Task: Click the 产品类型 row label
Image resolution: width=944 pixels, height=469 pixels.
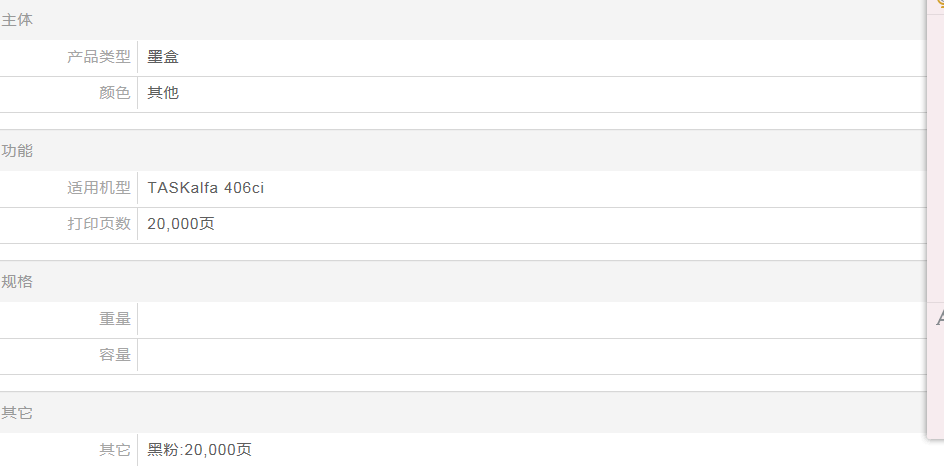Action: tap(99, 58)
